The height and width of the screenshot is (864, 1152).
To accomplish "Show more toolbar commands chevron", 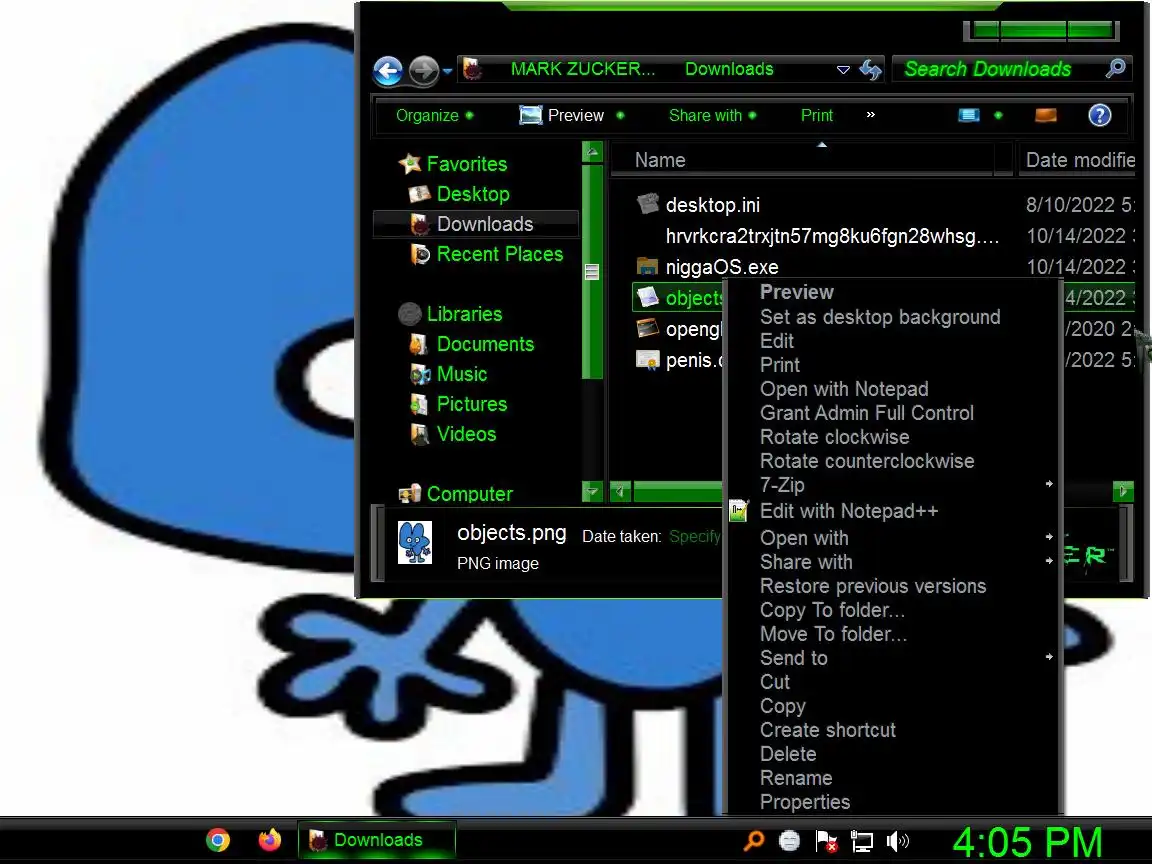I will point(871,115).
